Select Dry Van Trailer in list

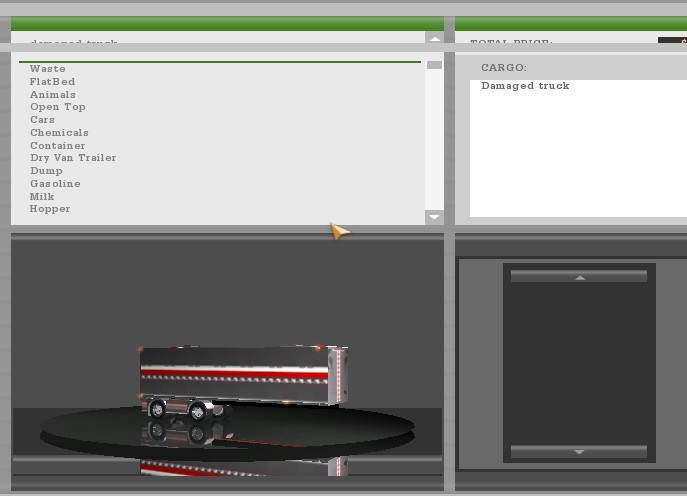(73, 158)
